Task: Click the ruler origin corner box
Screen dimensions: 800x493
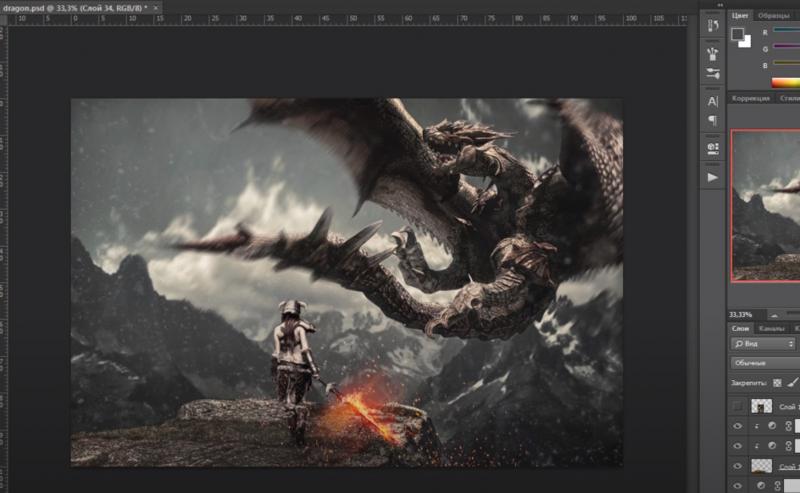Action: [x=4, y=20]
